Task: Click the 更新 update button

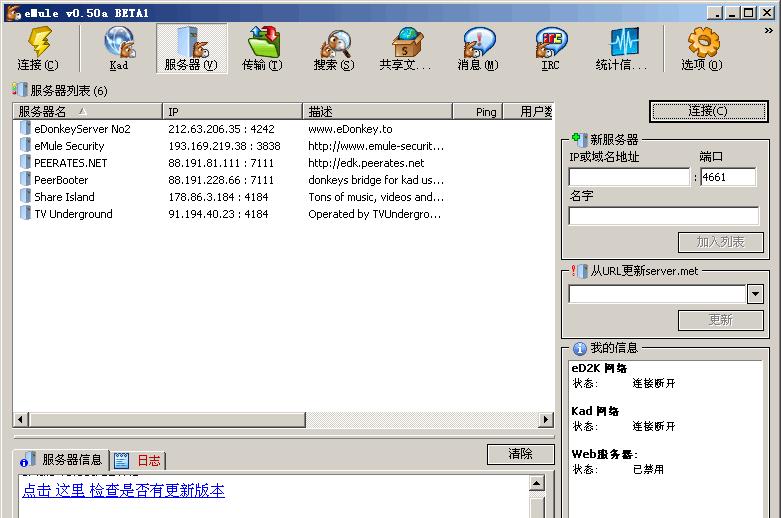Action: click(720, 320)
